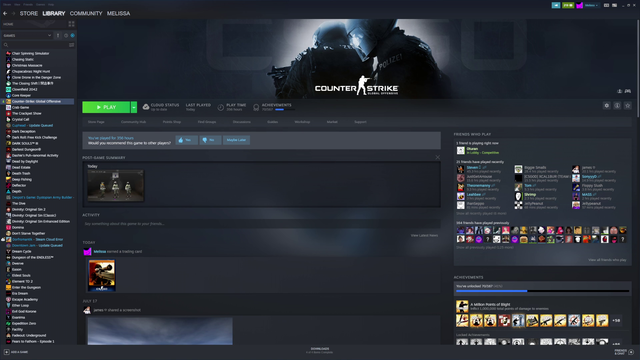Open the Market link
The height and width of the screenshot is (360, 640).
pos(332,122)
